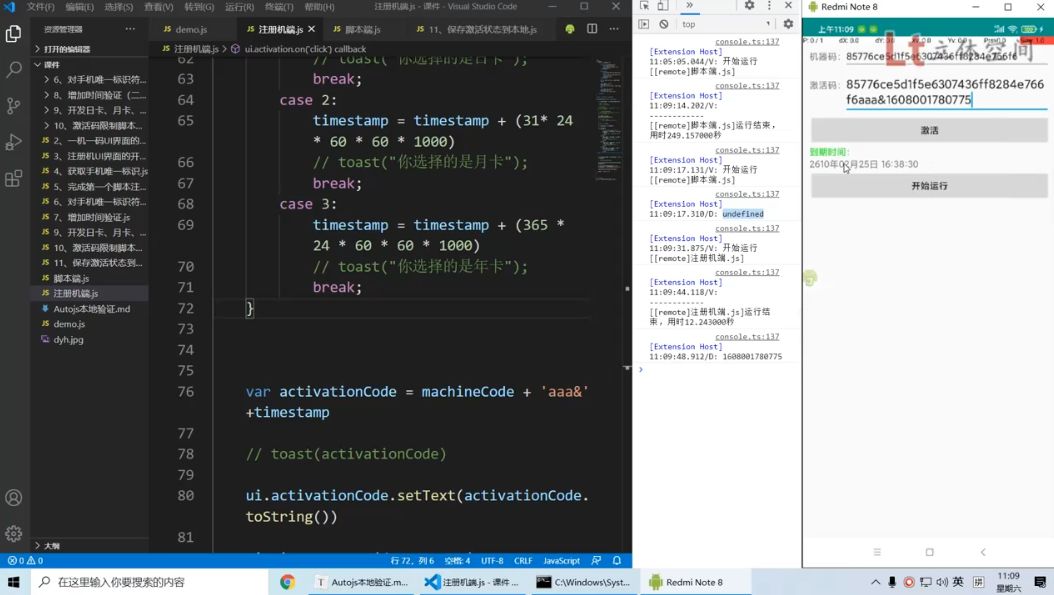Toggle the DevTools inspect element picker
Image resolution: width=1054 pixels, height=595 pixels.
point(645,6)
